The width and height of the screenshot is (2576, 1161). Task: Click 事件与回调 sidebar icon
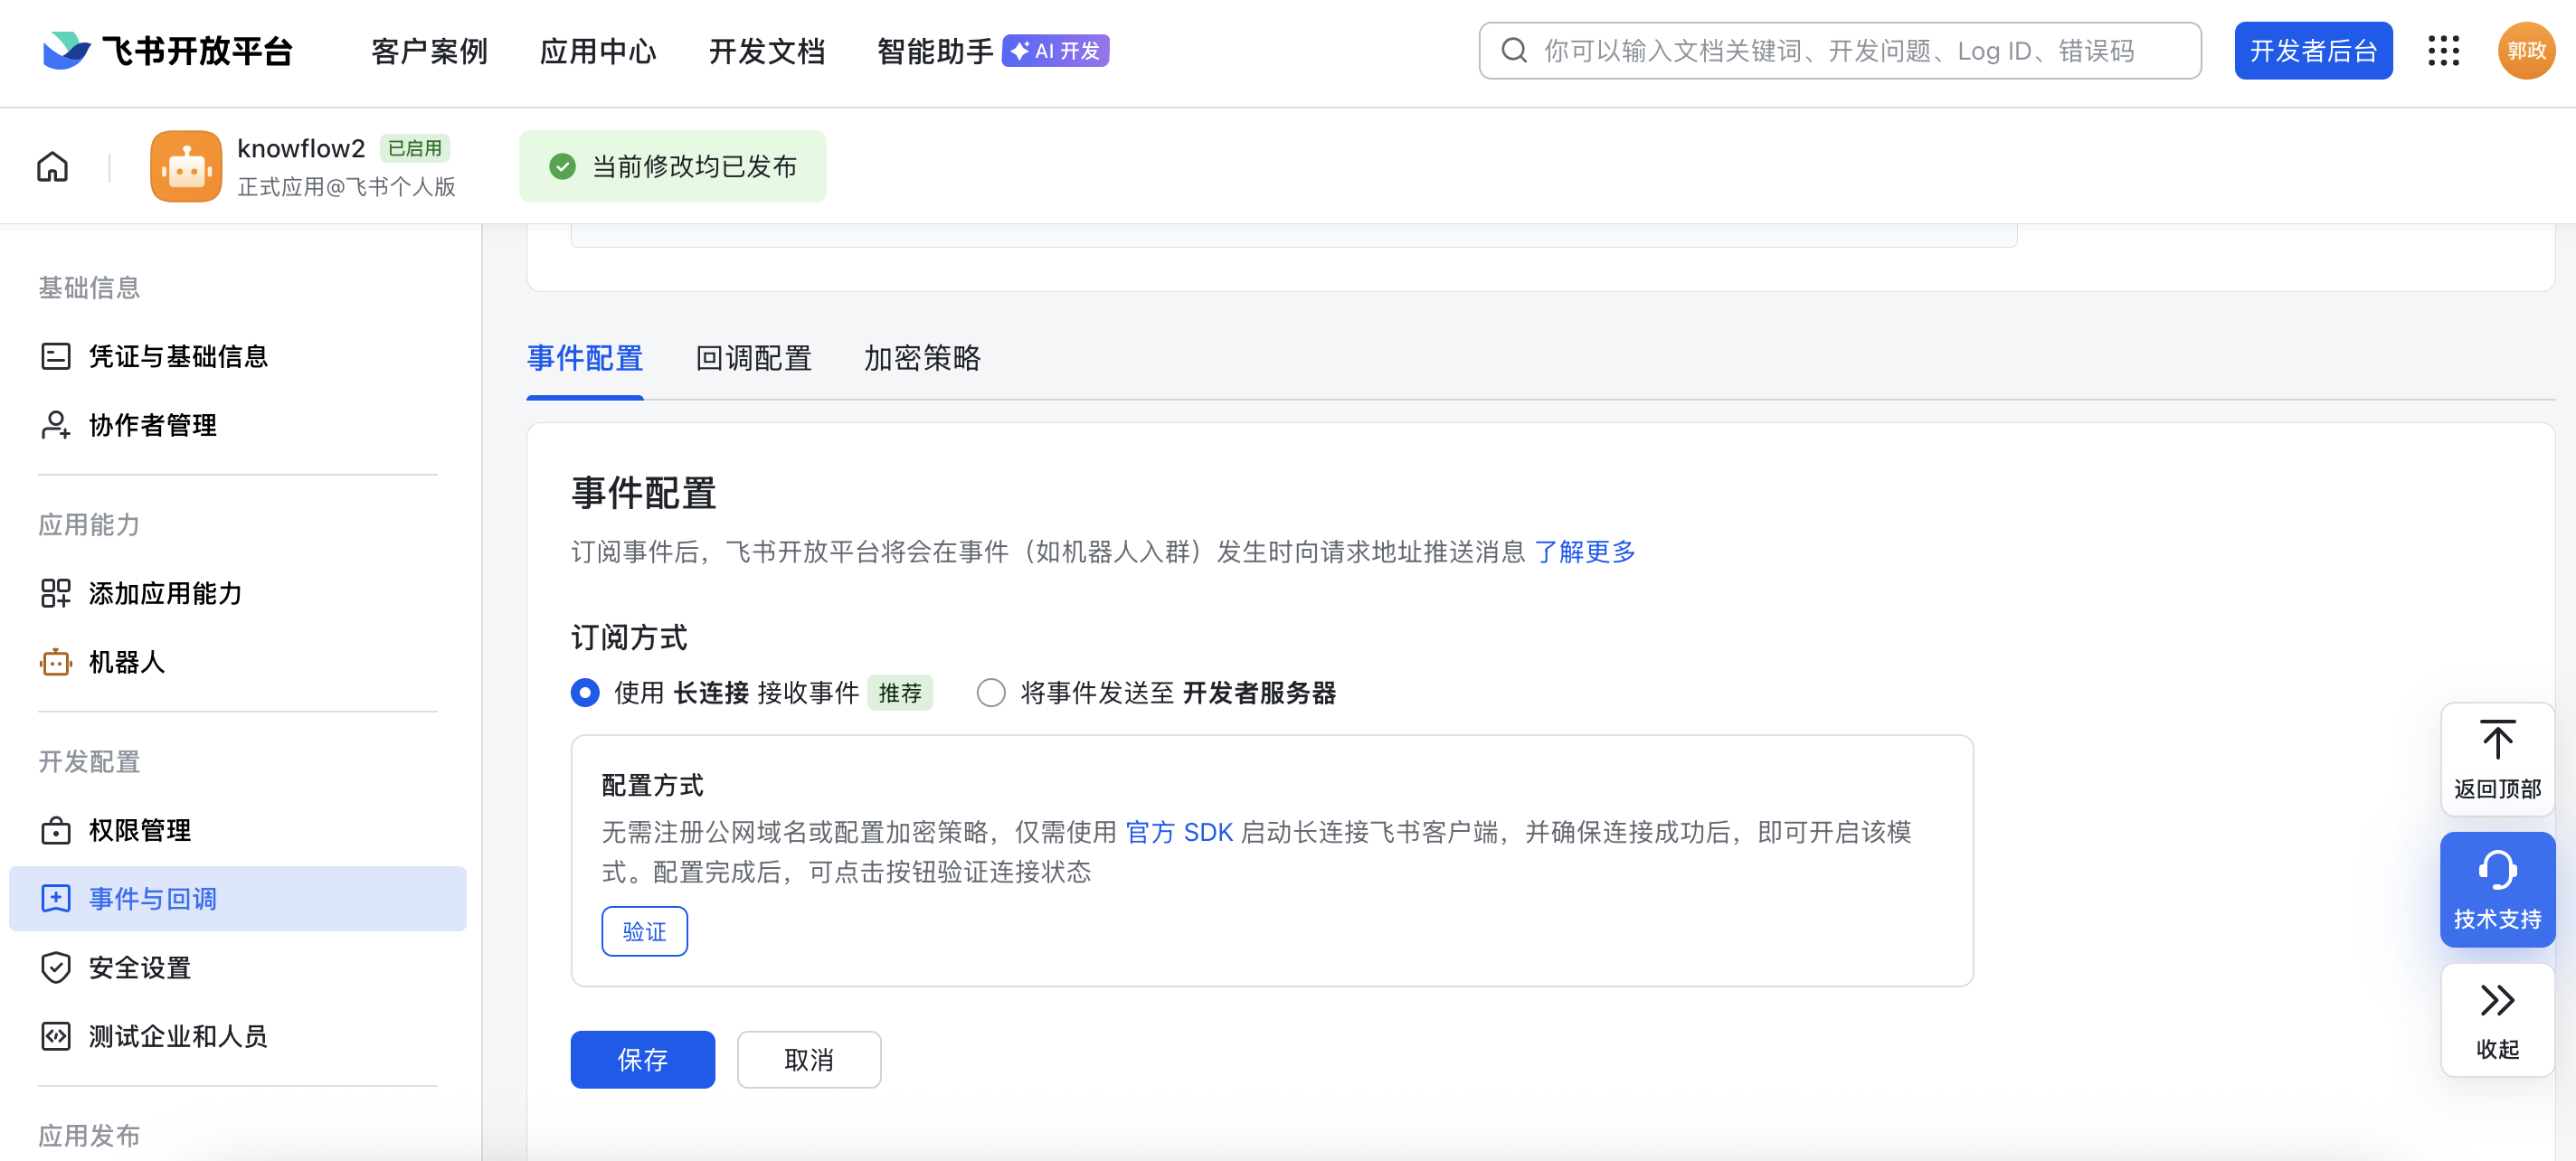(55, 898)
